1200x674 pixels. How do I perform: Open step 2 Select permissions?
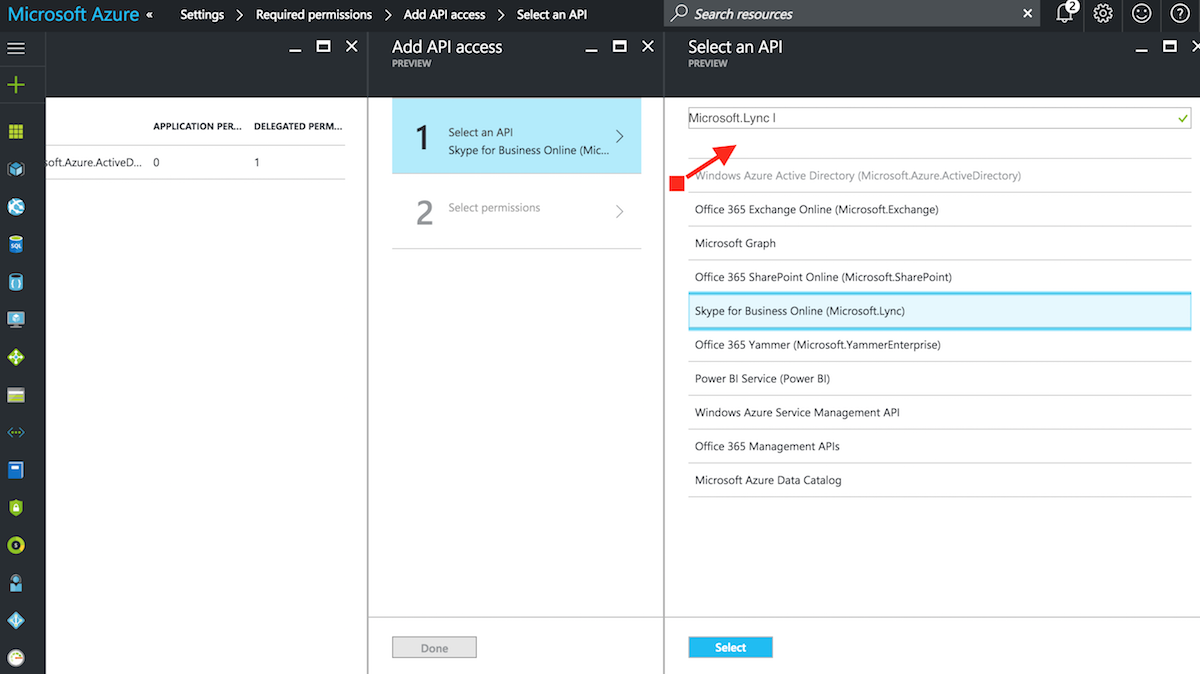point(516,211)
